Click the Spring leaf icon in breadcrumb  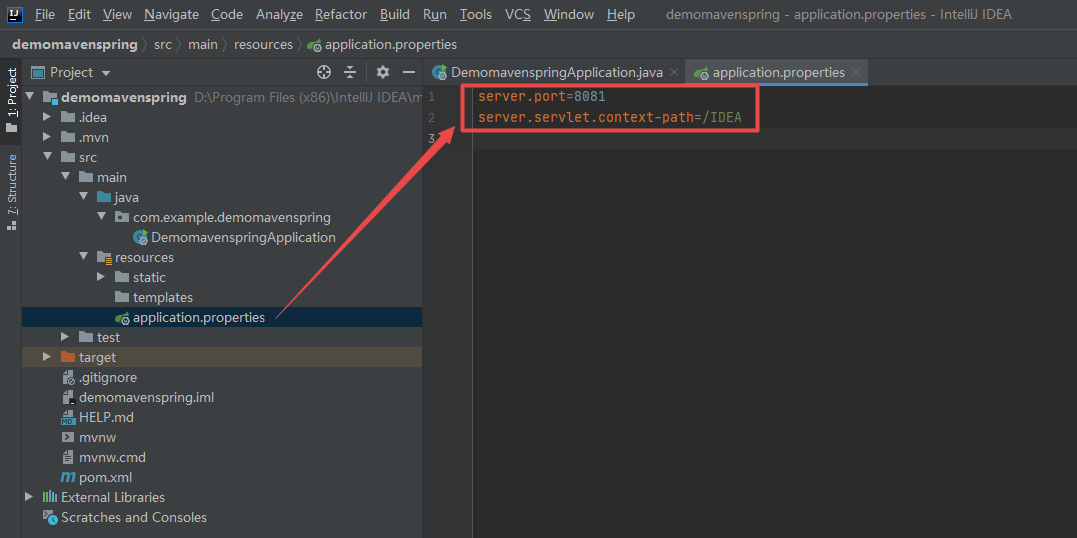click(315, 45)
